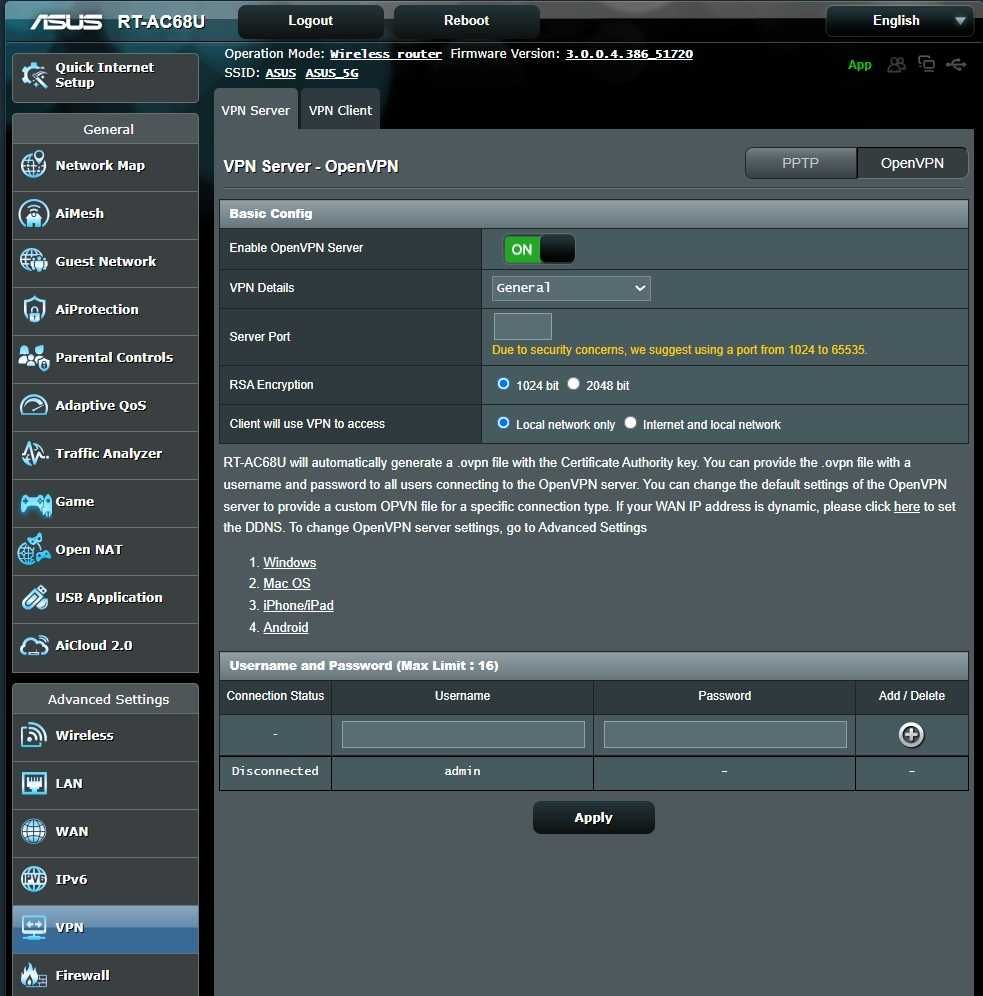The image size is (983, 996).
Task: Open Network Map menu item
Action: point(105,166)
